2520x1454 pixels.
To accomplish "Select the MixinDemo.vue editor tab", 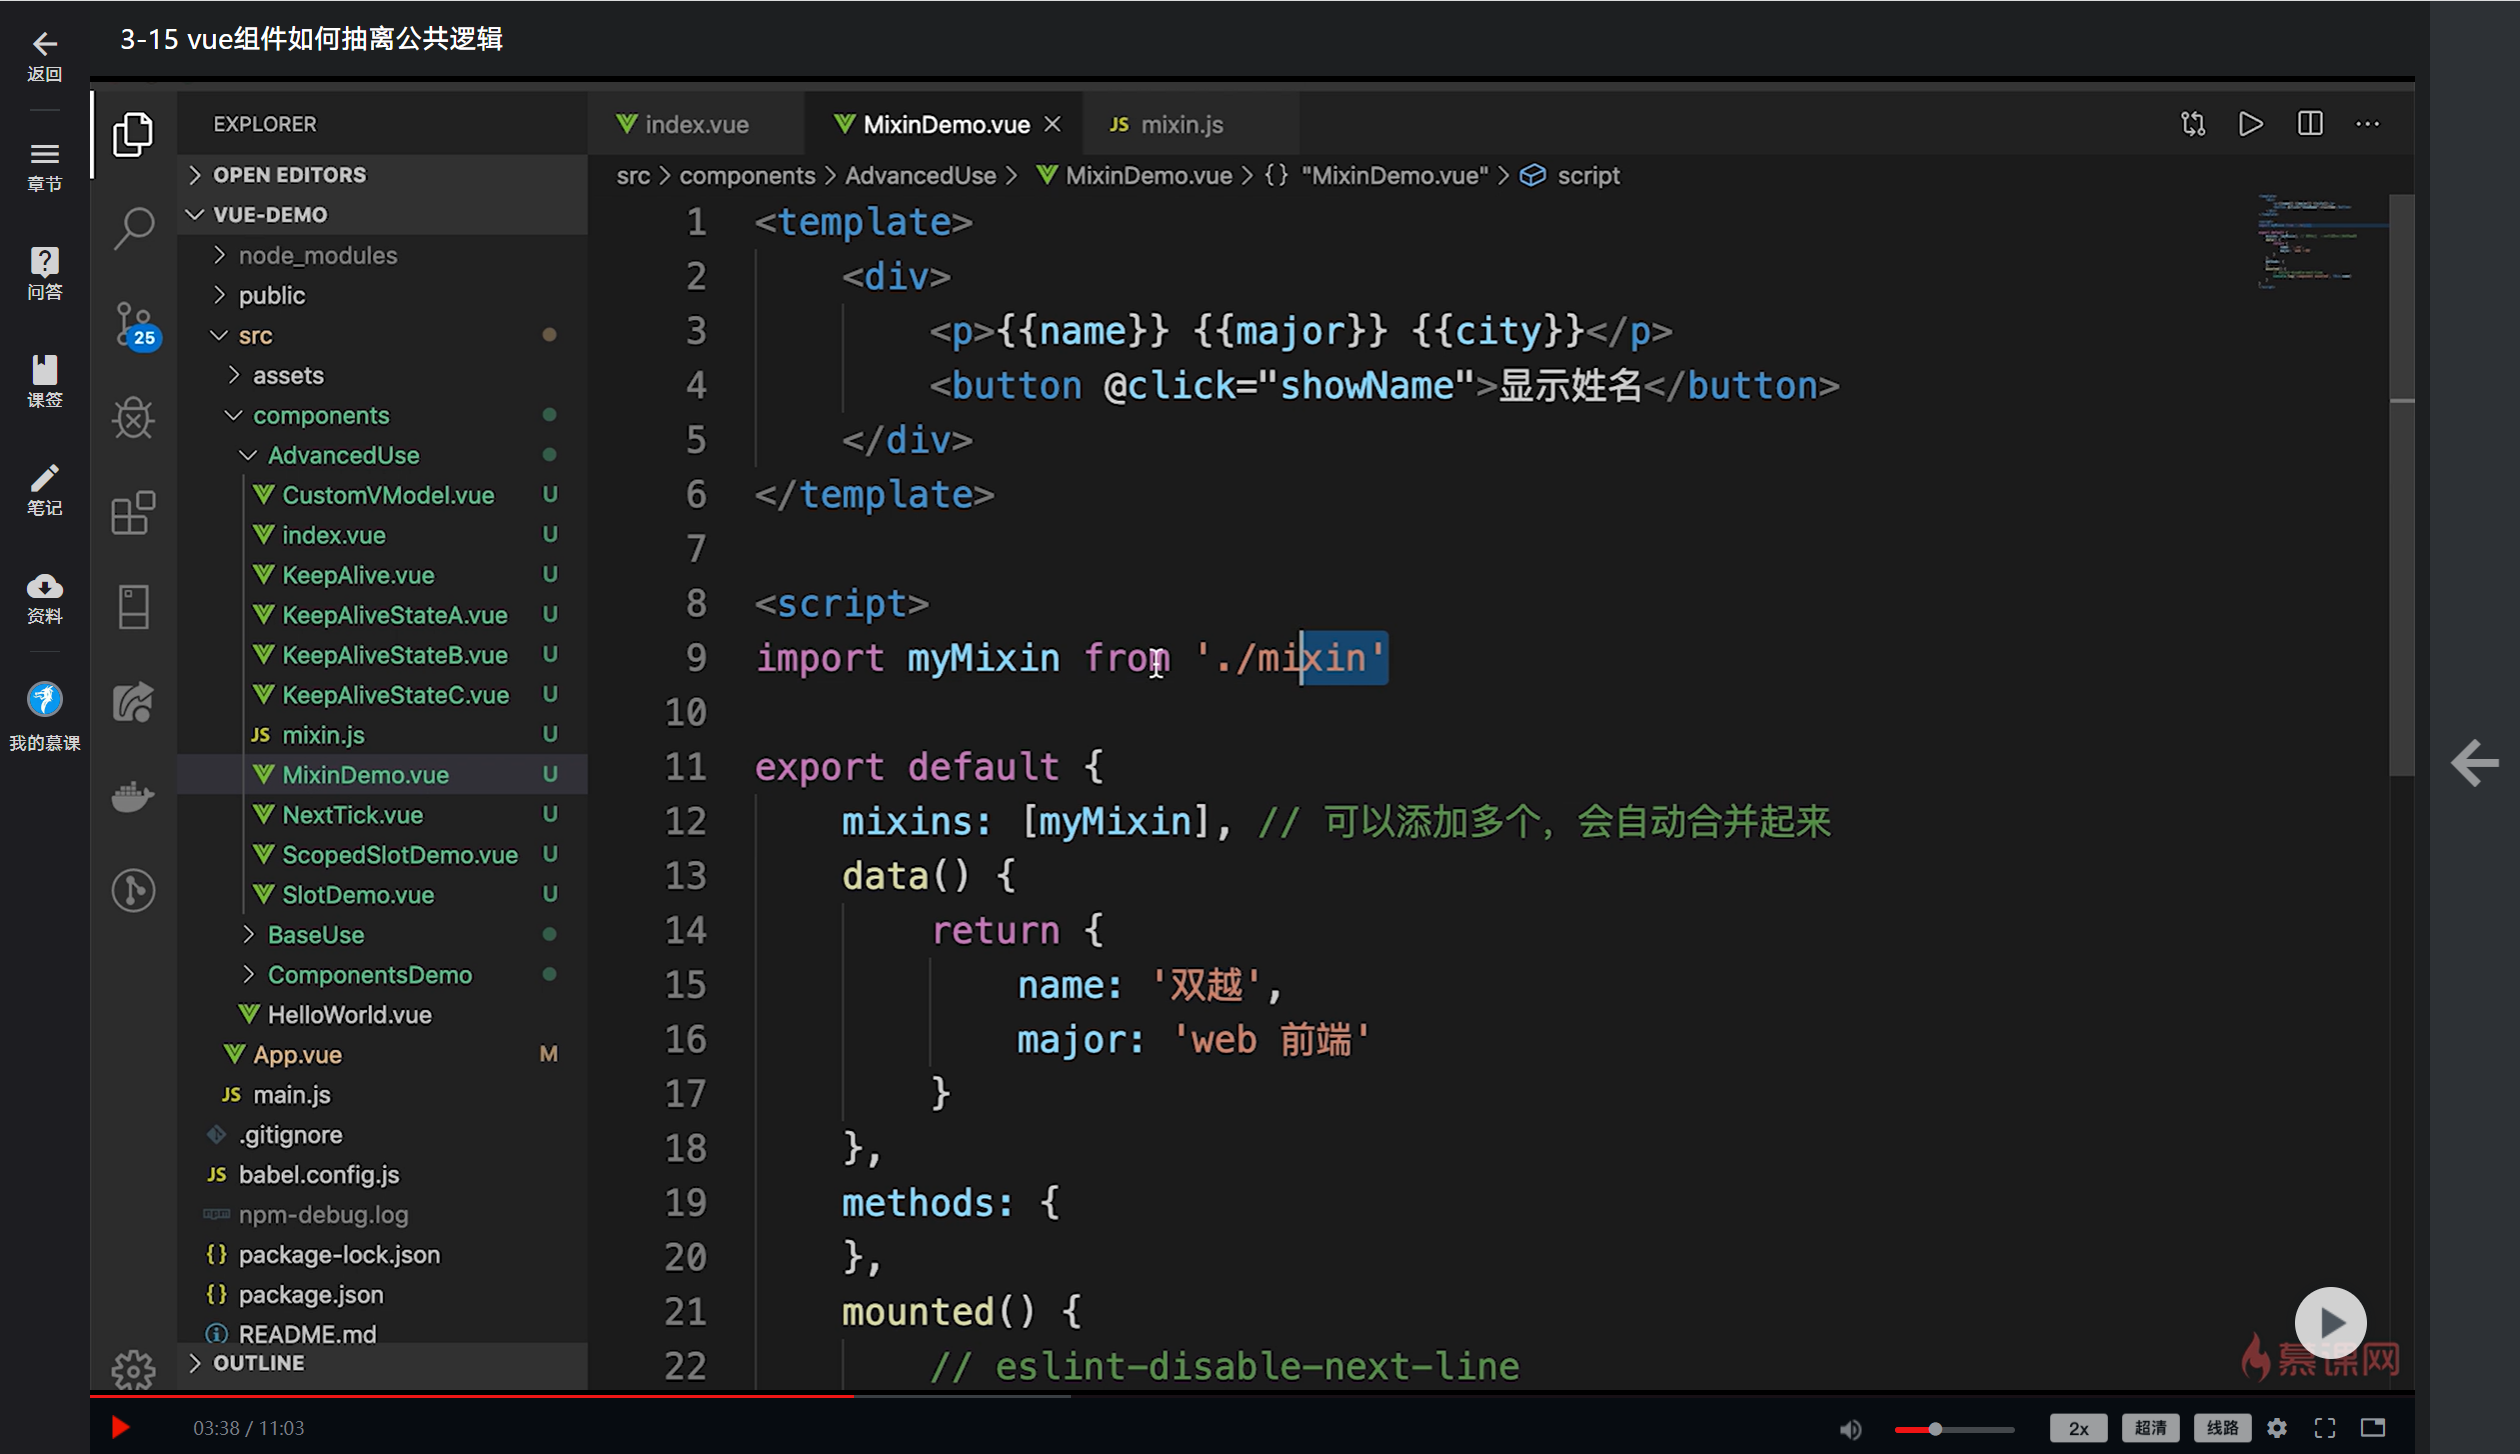I will pyautogui.click(x=944, y=124).
